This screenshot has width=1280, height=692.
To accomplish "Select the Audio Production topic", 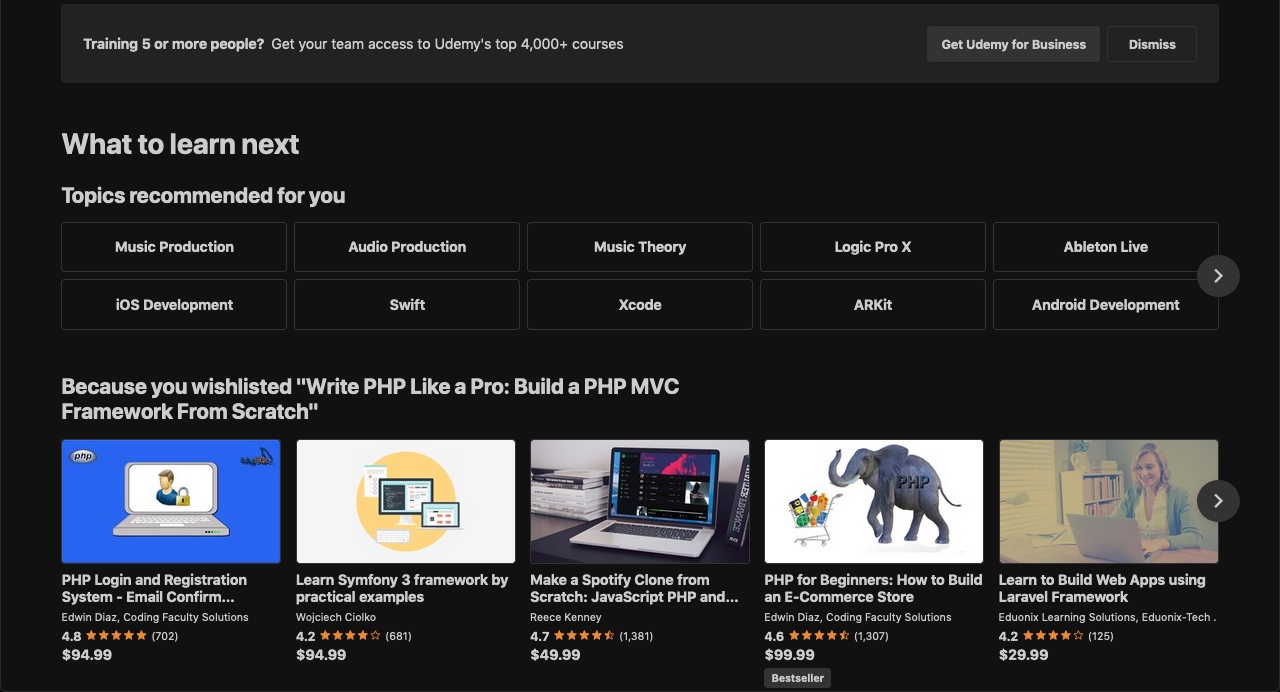I will click(x=406, y=246).
